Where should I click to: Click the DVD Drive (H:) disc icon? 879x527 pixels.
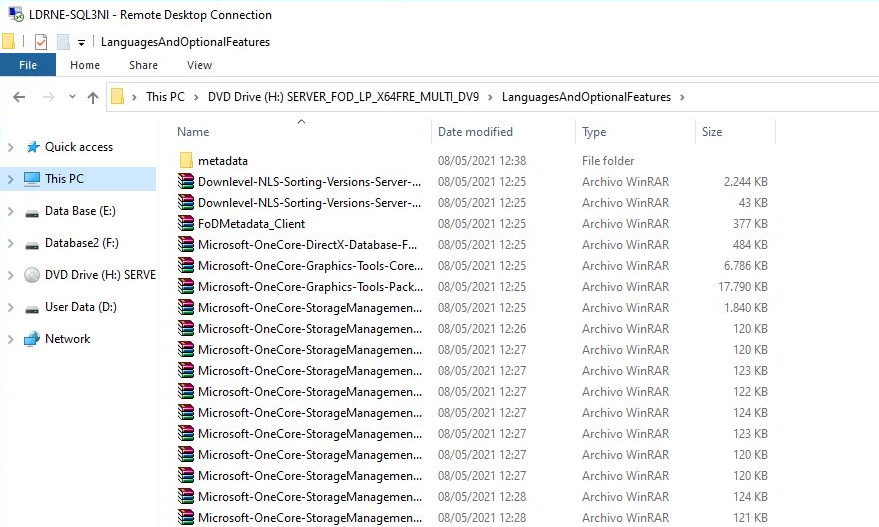point(32,275)
